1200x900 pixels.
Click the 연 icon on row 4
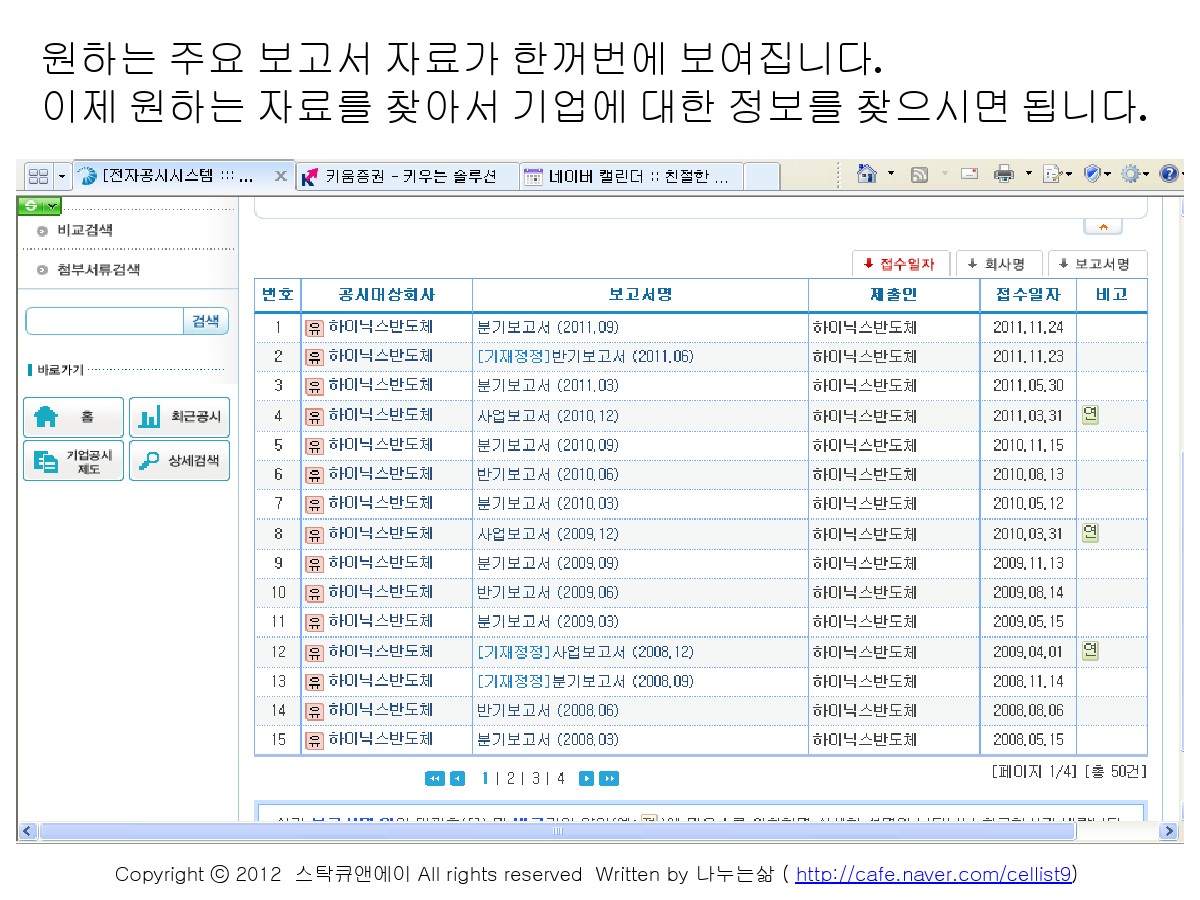click(1090, 414)
